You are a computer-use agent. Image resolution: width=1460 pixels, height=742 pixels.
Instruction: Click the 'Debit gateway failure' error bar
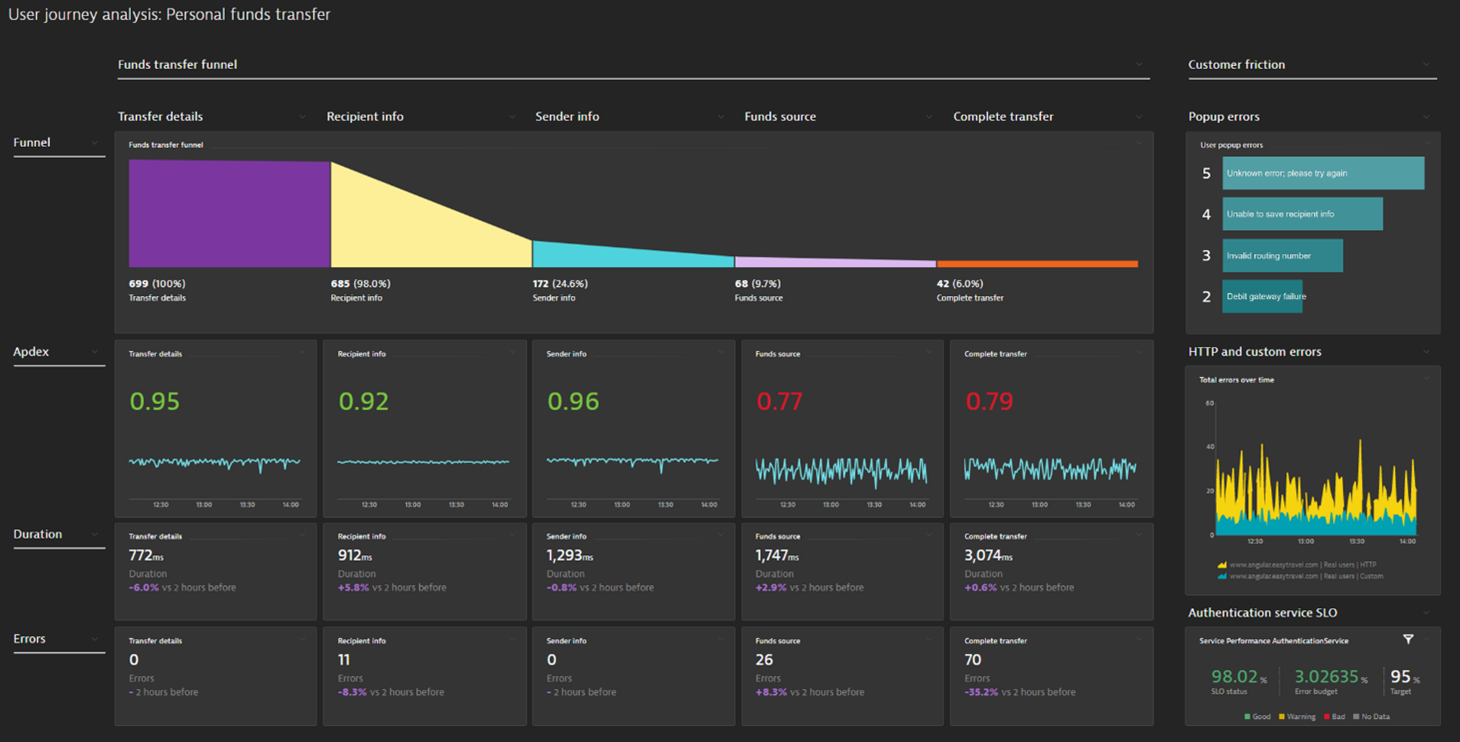pos(1262,296)
